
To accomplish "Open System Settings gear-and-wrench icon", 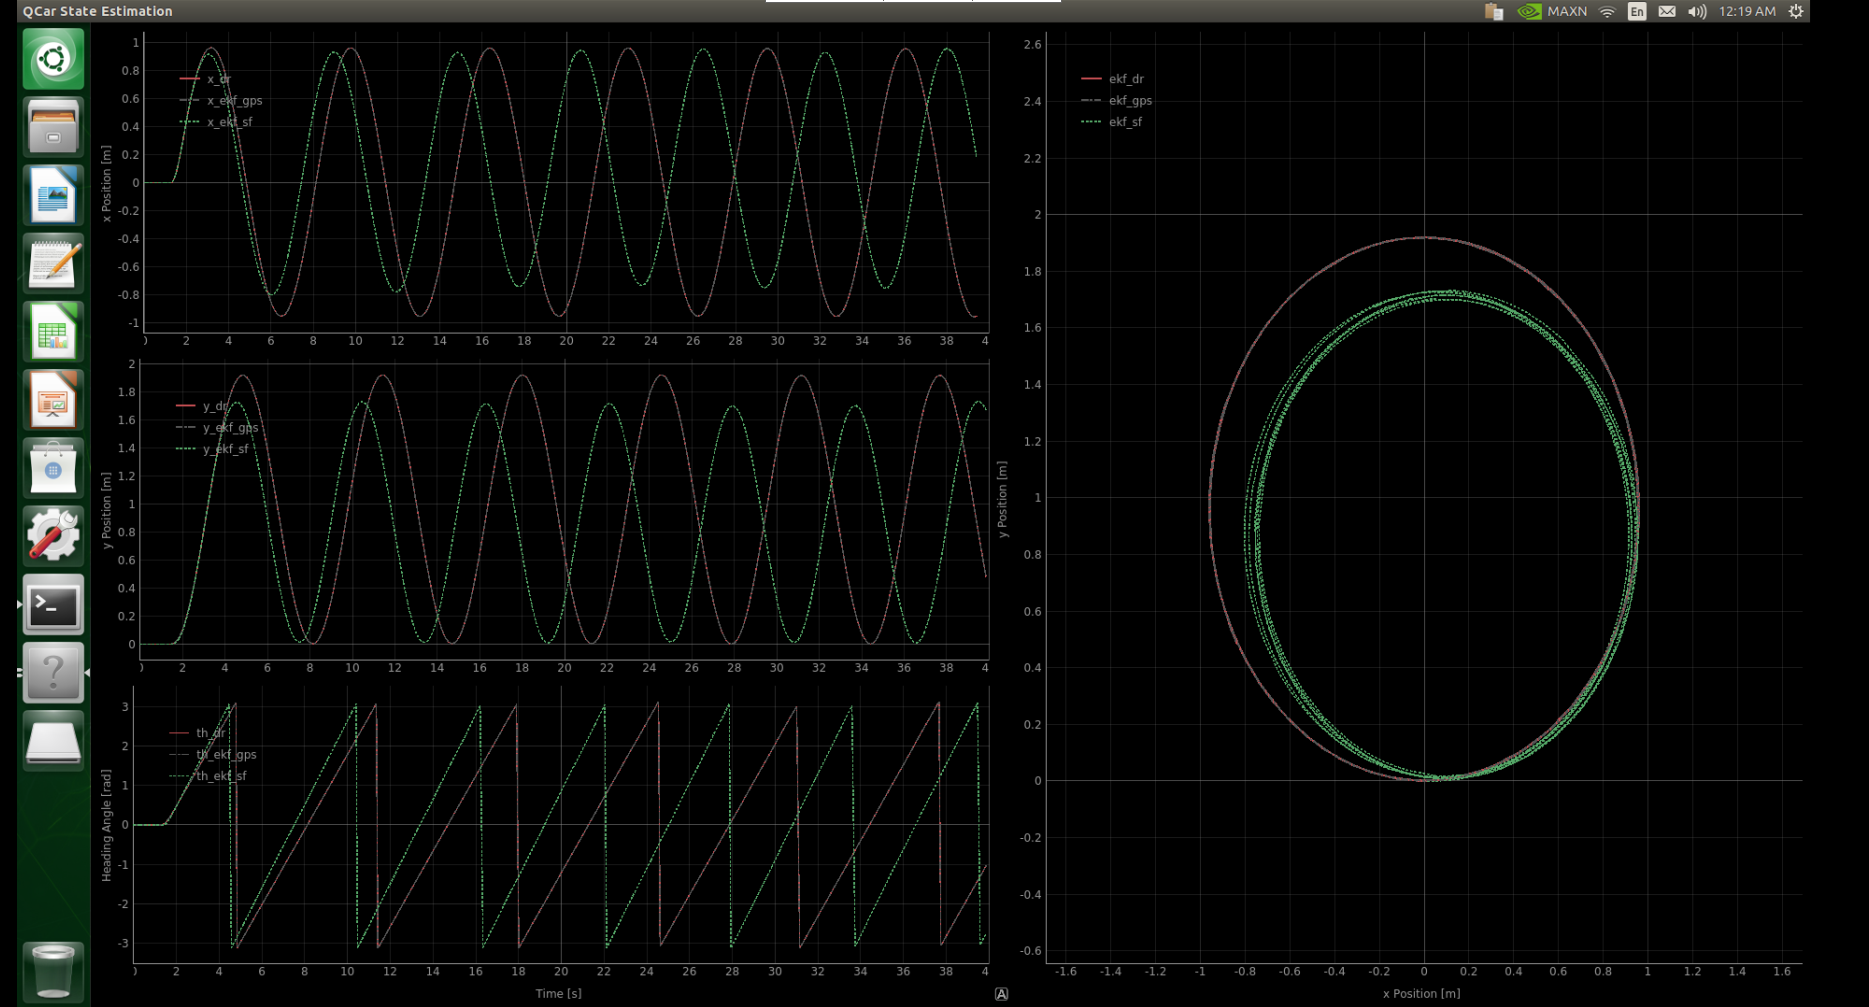I will (x=53, y=535).
